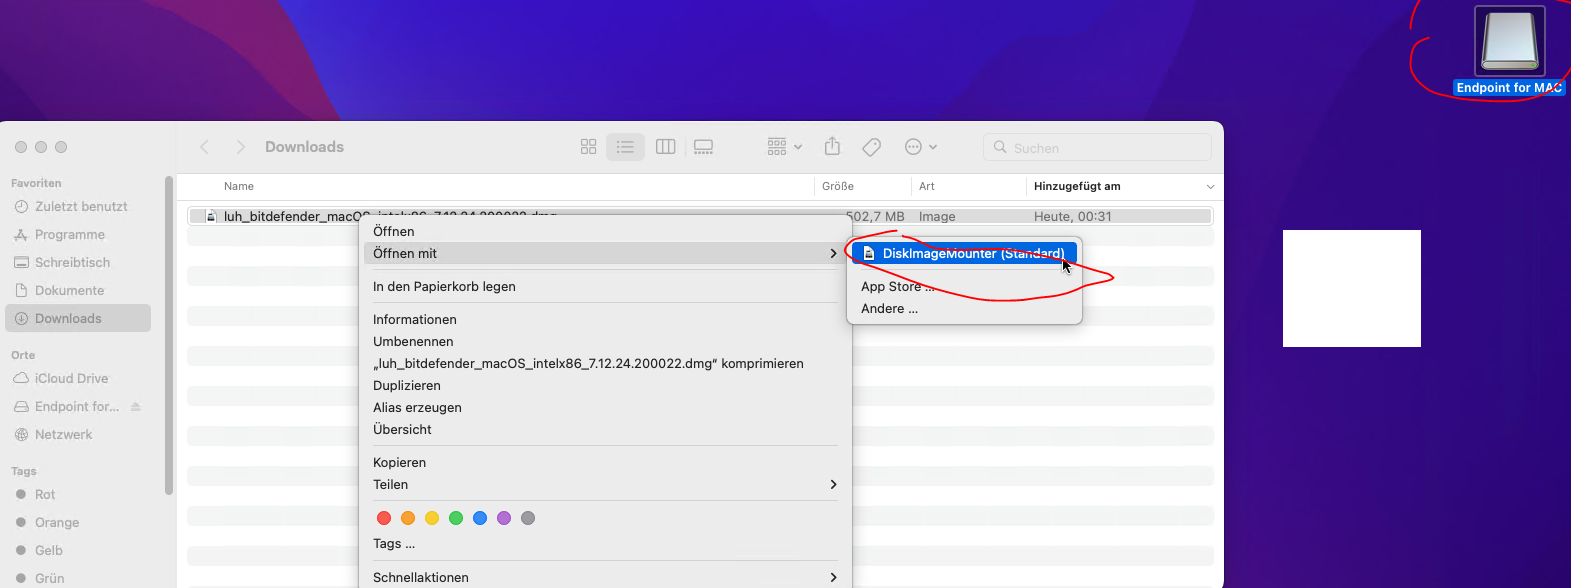The image size is (1571, 588).
Task: Open Endpoint for... volume in sidebar
Action: [76, 406]
